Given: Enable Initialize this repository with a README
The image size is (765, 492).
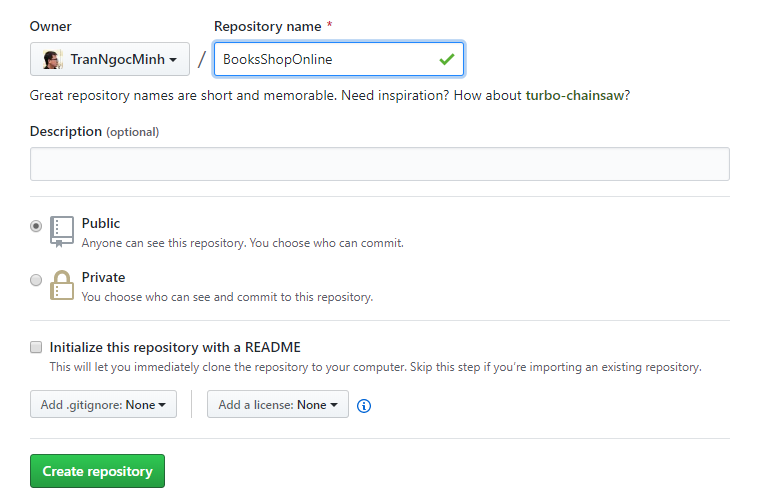Looking at the screenshot, I should point(36,347).
